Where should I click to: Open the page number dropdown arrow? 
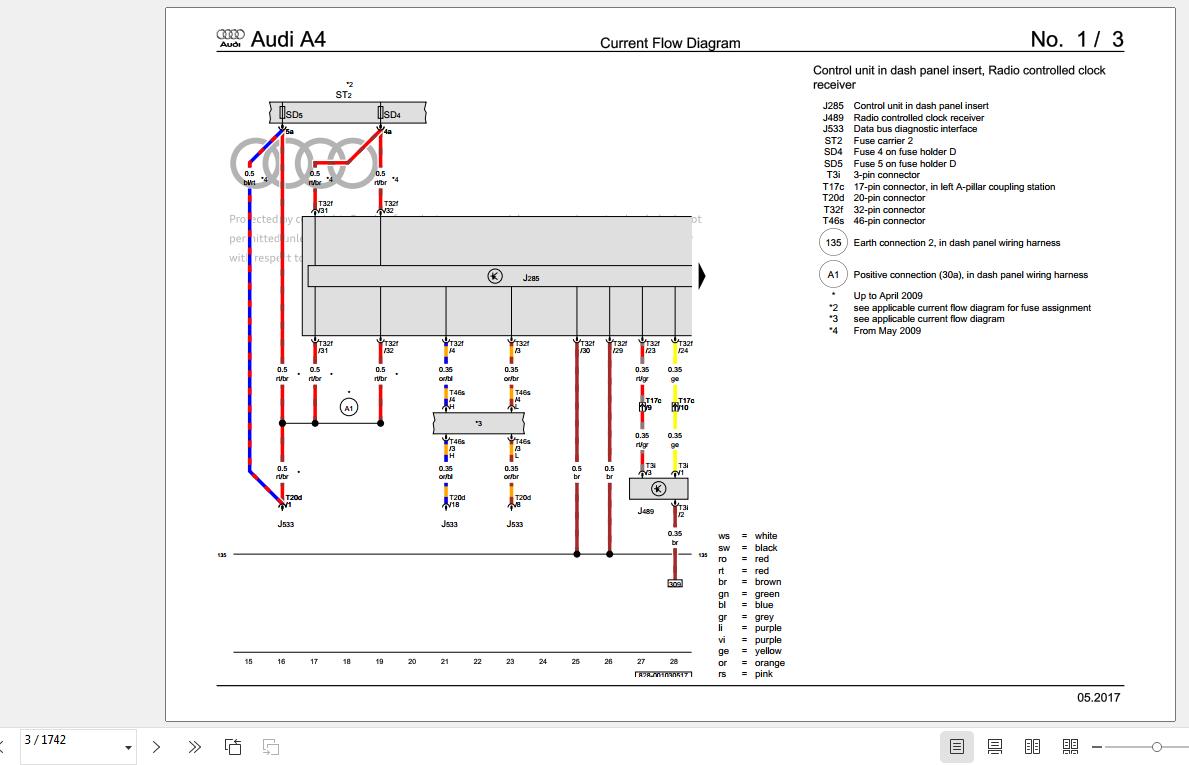(x=127, y=748)
